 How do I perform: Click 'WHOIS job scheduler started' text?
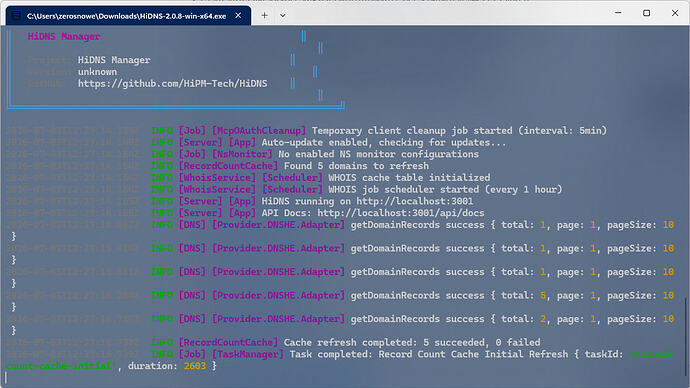click(404, 190)
